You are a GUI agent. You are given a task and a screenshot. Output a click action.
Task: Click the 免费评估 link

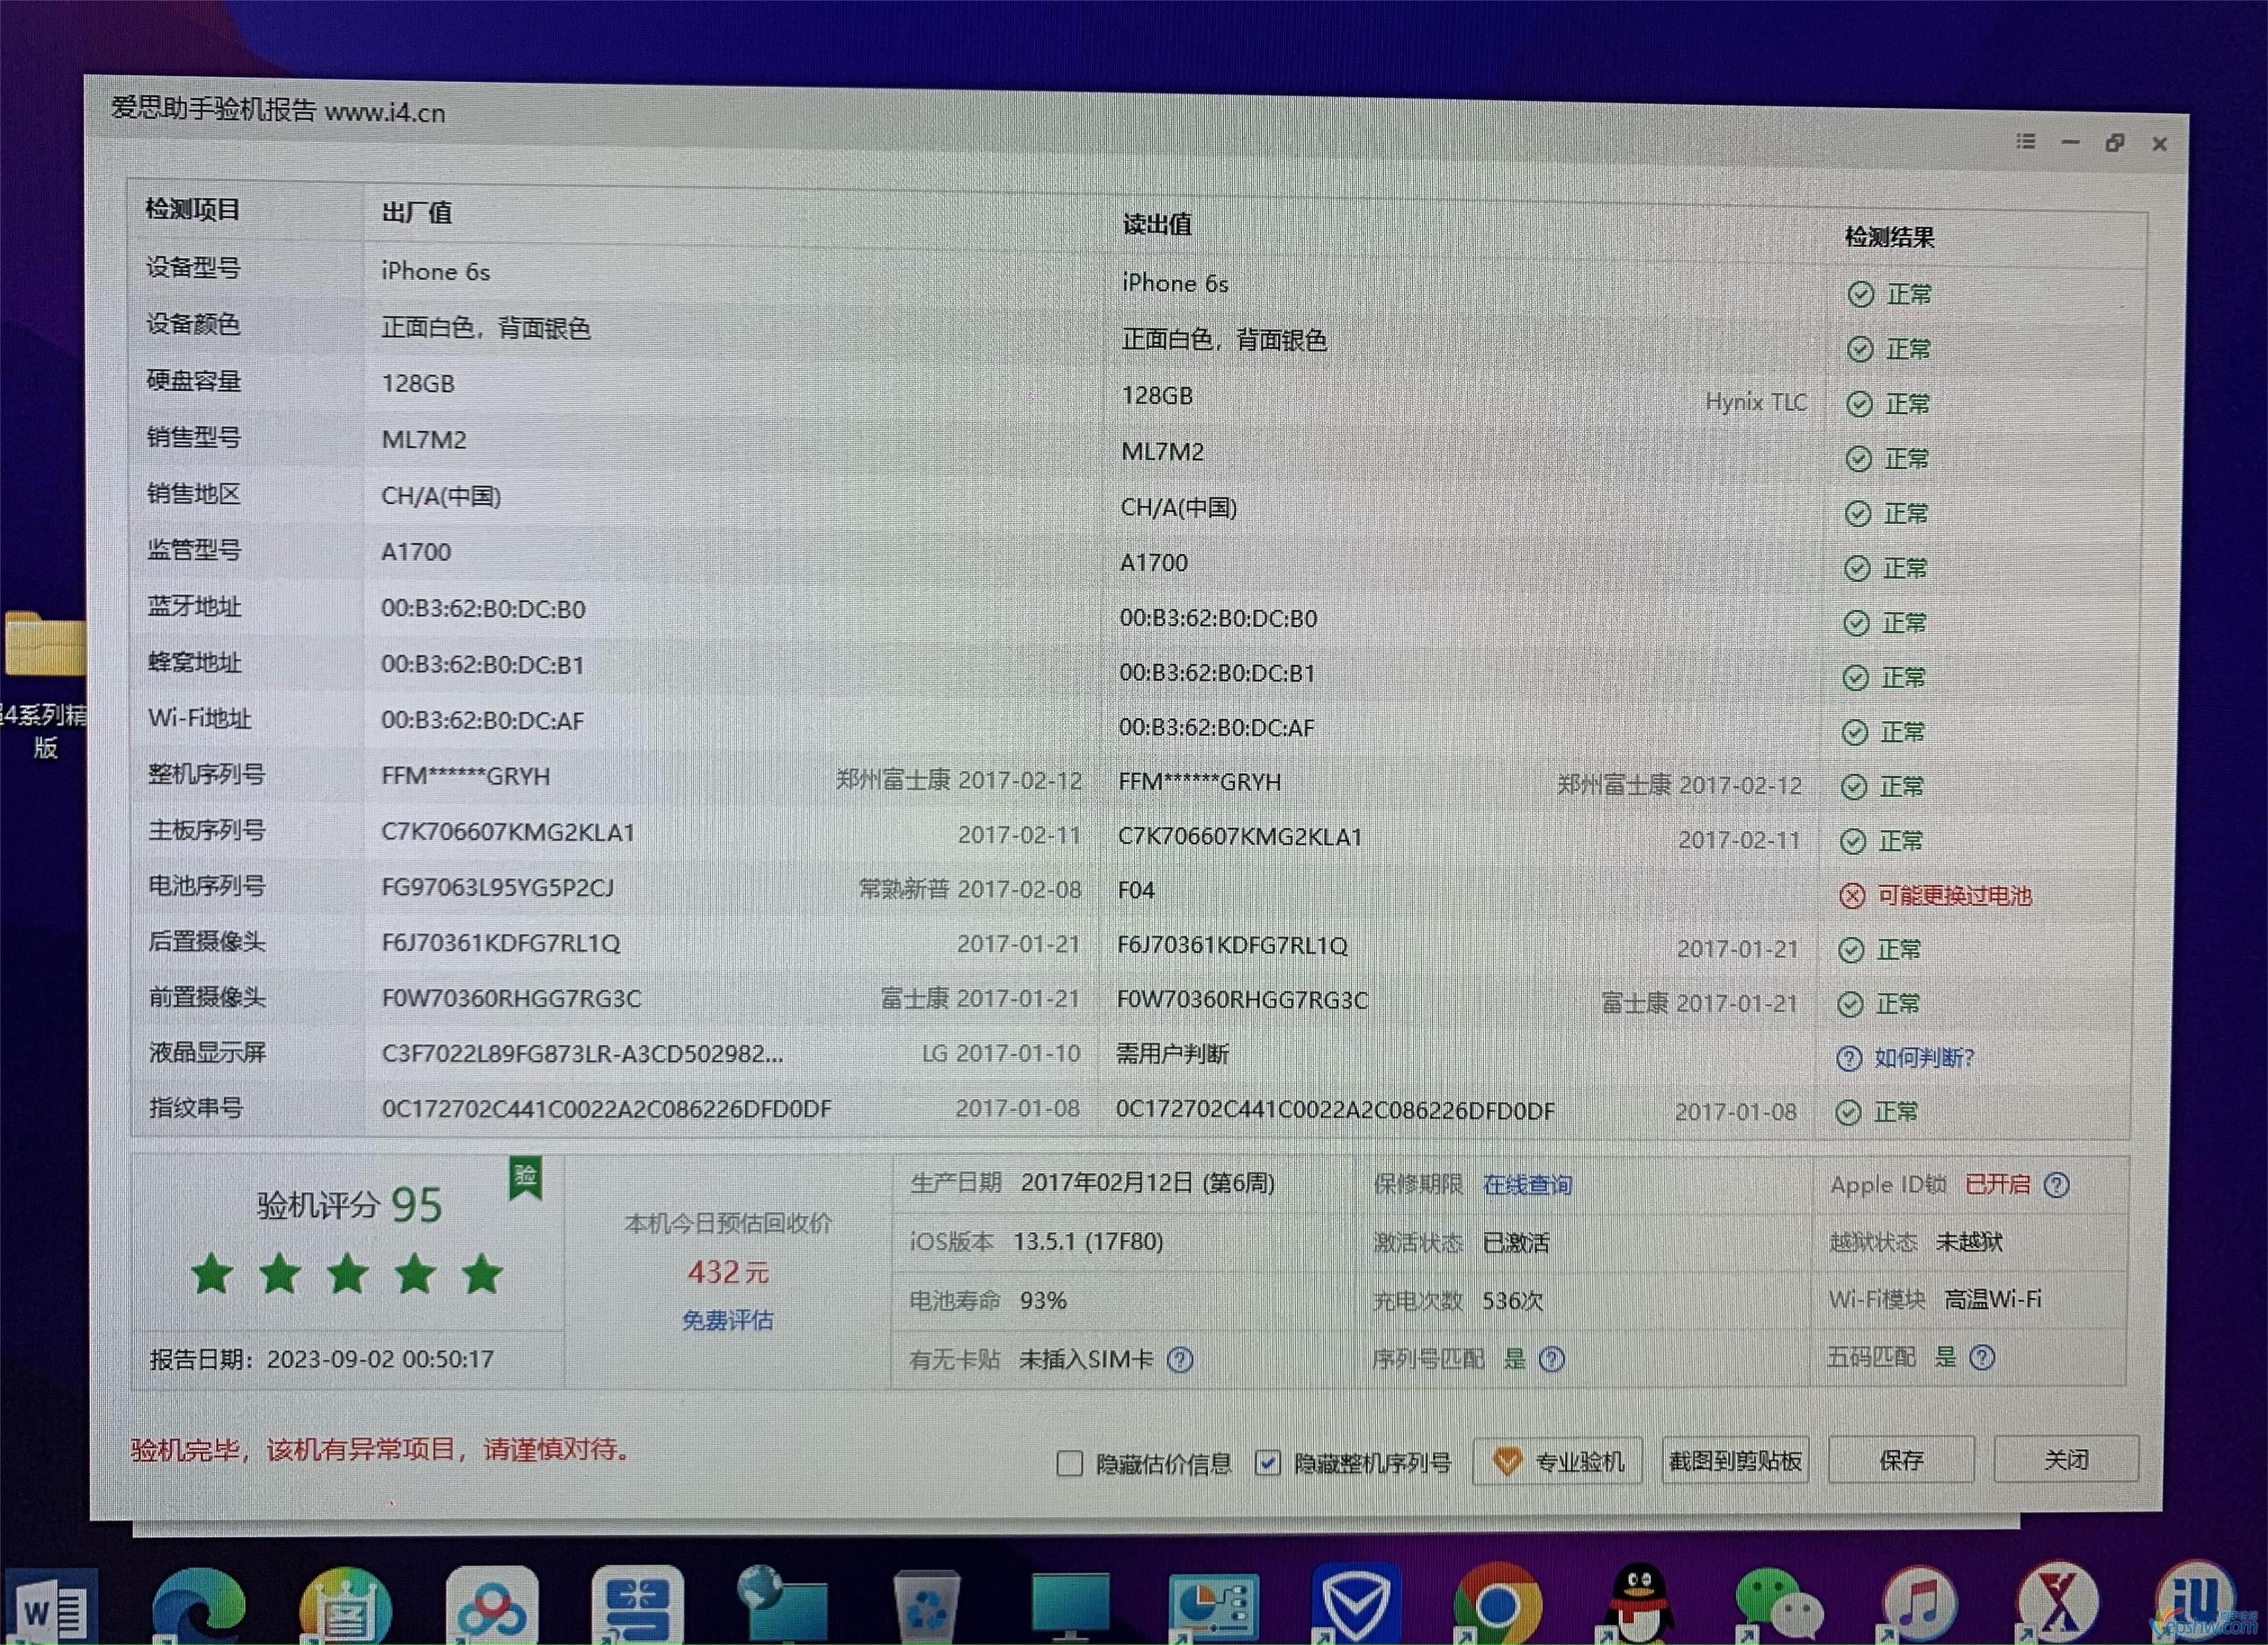point(727,1320)
